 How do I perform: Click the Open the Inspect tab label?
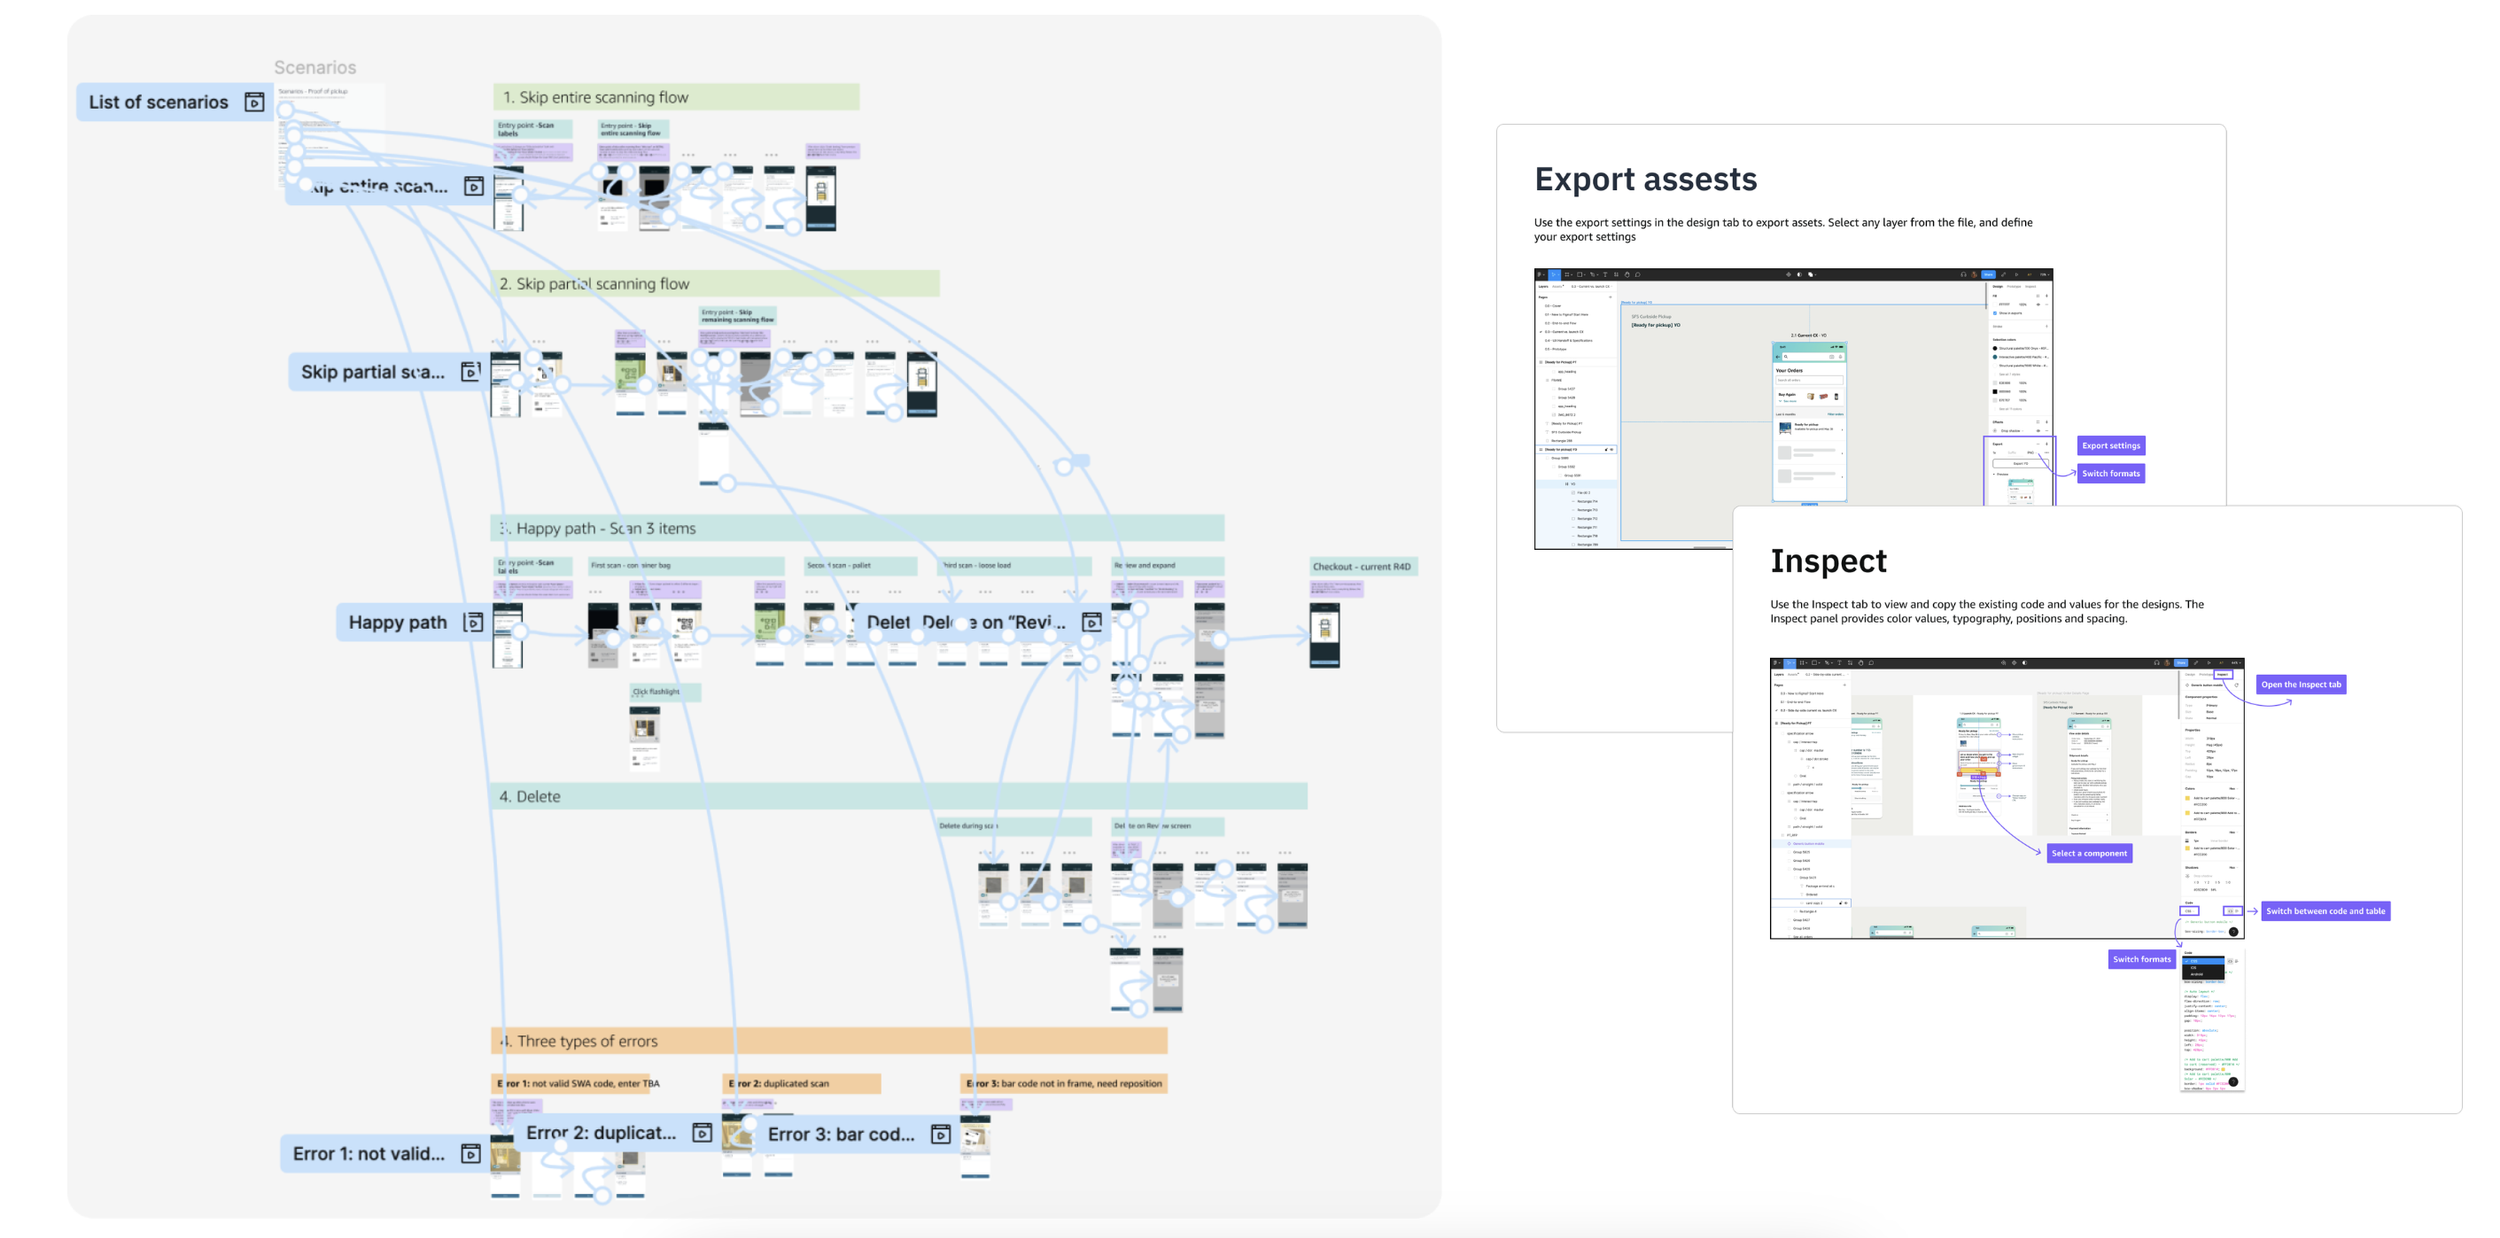[2300, 685]
